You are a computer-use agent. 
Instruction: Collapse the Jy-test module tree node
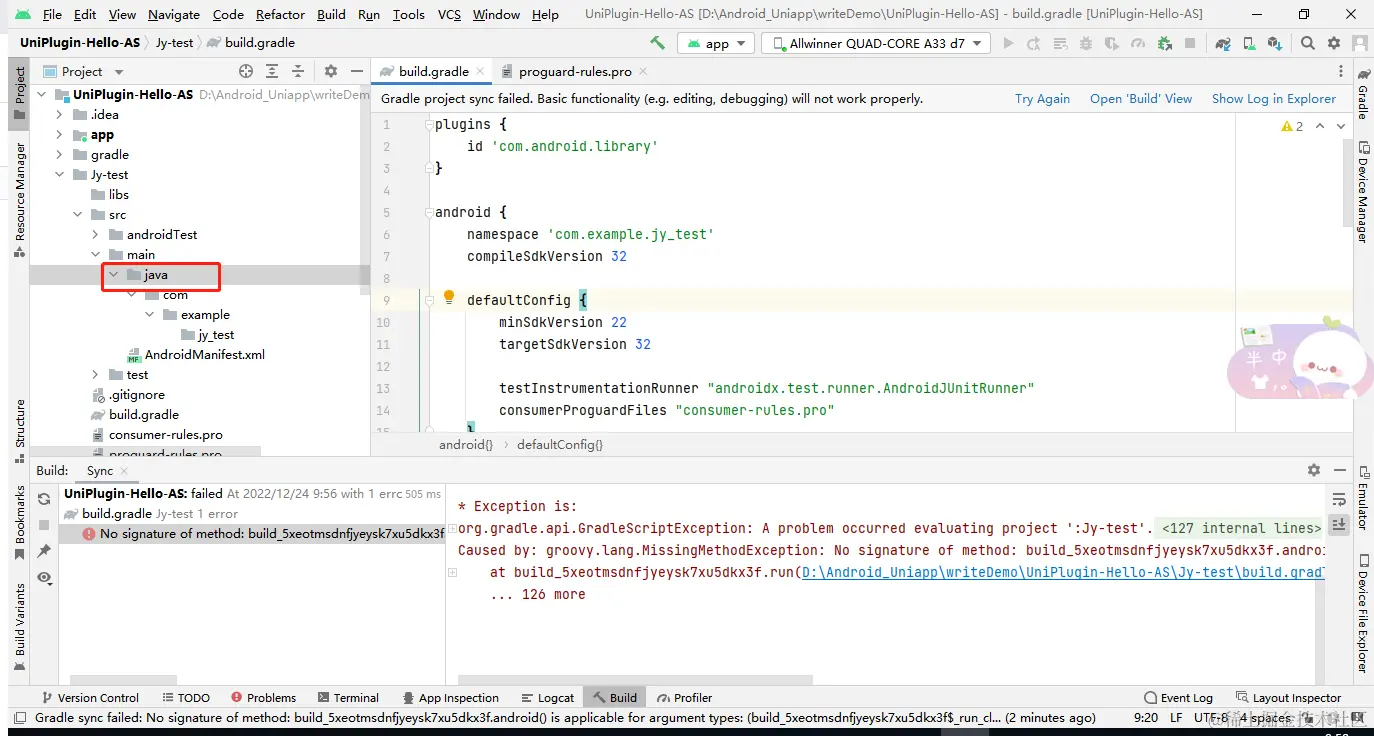point(60,175)
